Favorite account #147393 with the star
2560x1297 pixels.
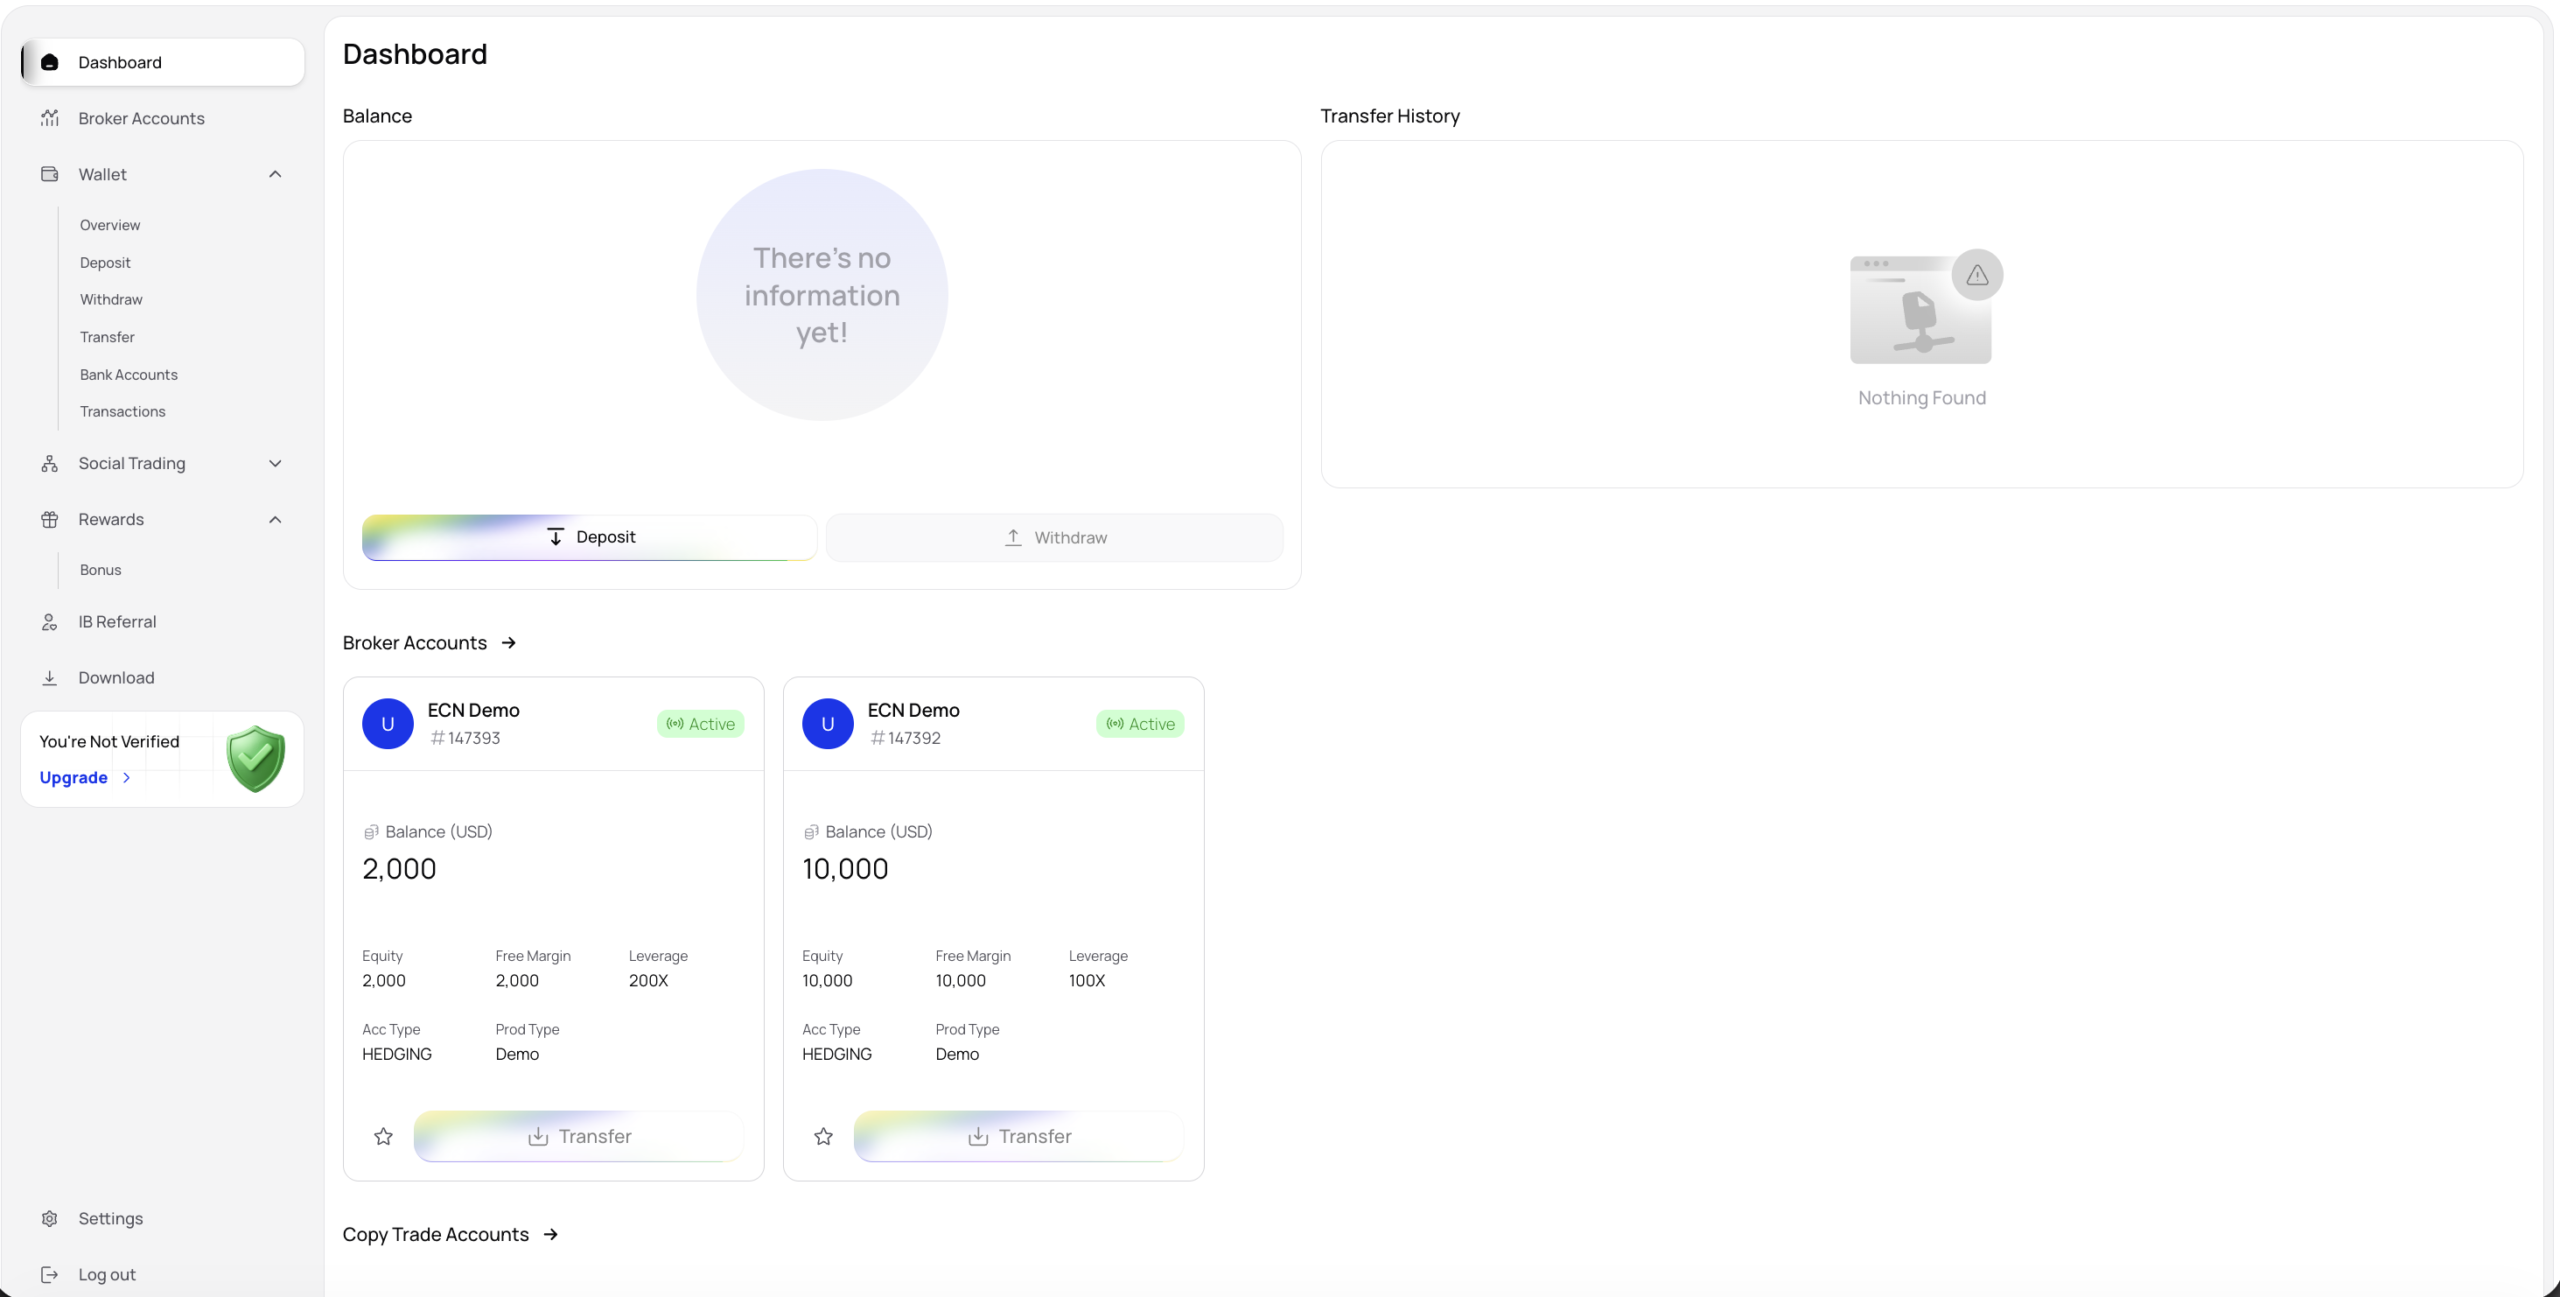pyautogui.click(x=383, y=1136)
